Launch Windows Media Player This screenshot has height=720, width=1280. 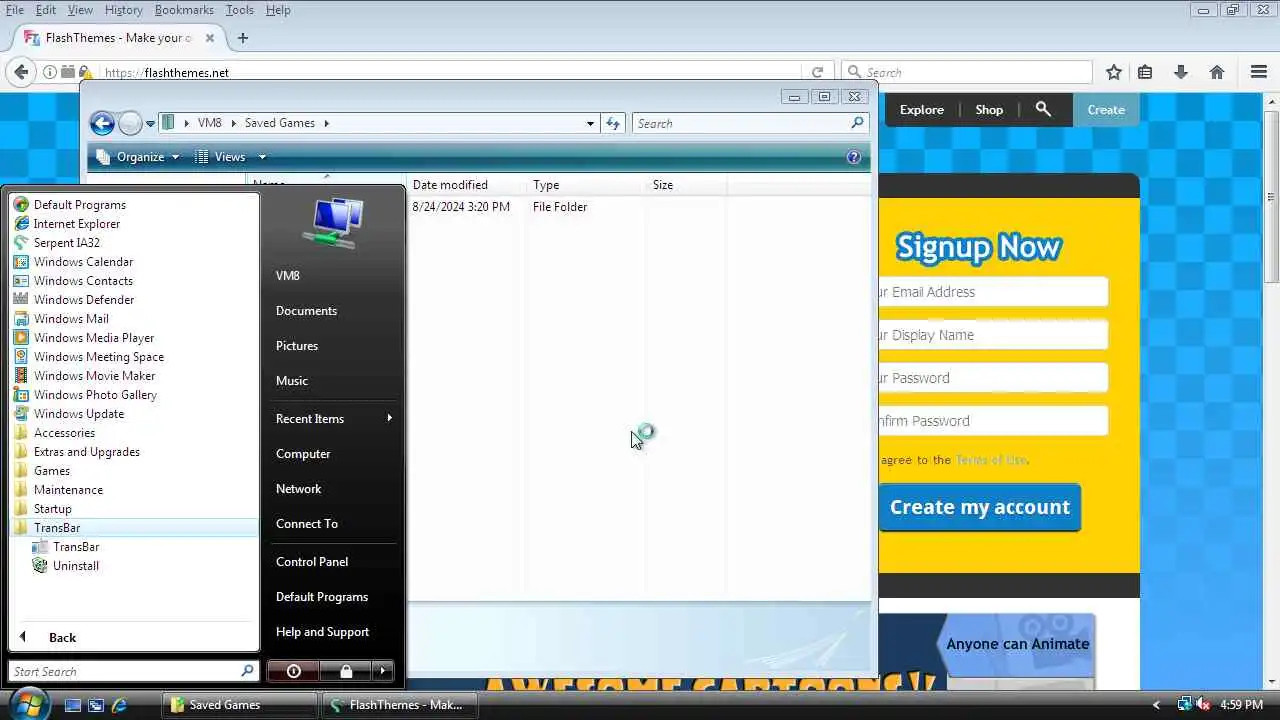pyautogui.click(x=93, y=338)
